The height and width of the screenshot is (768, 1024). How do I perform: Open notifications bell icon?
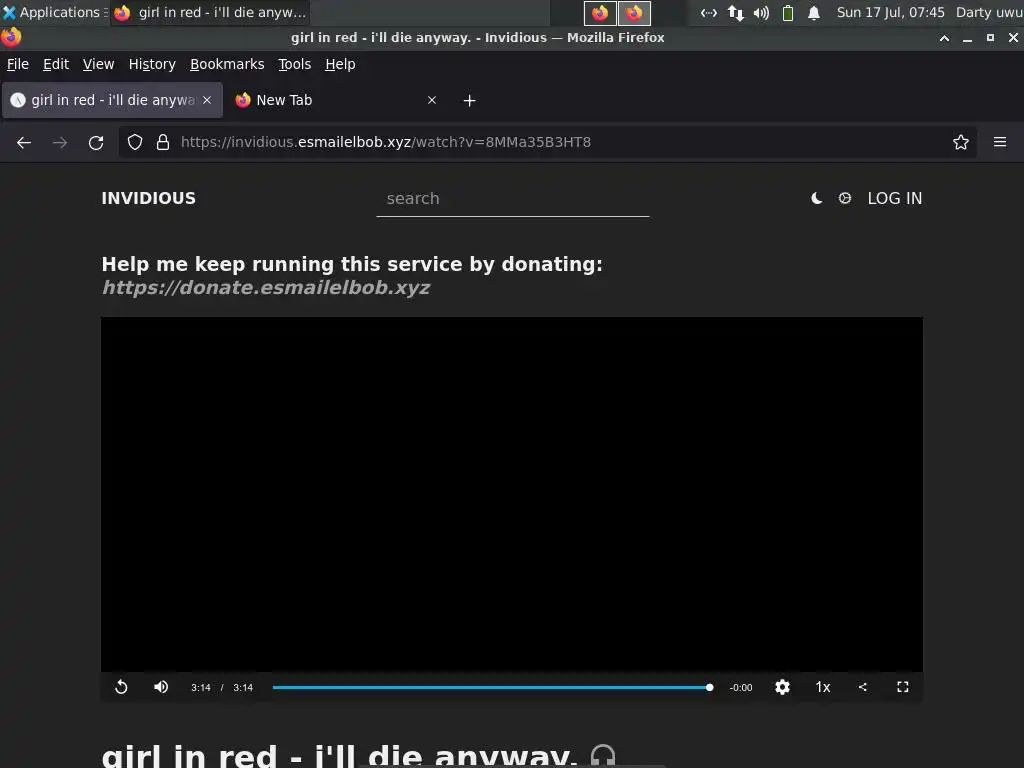[x=814, y=12]
